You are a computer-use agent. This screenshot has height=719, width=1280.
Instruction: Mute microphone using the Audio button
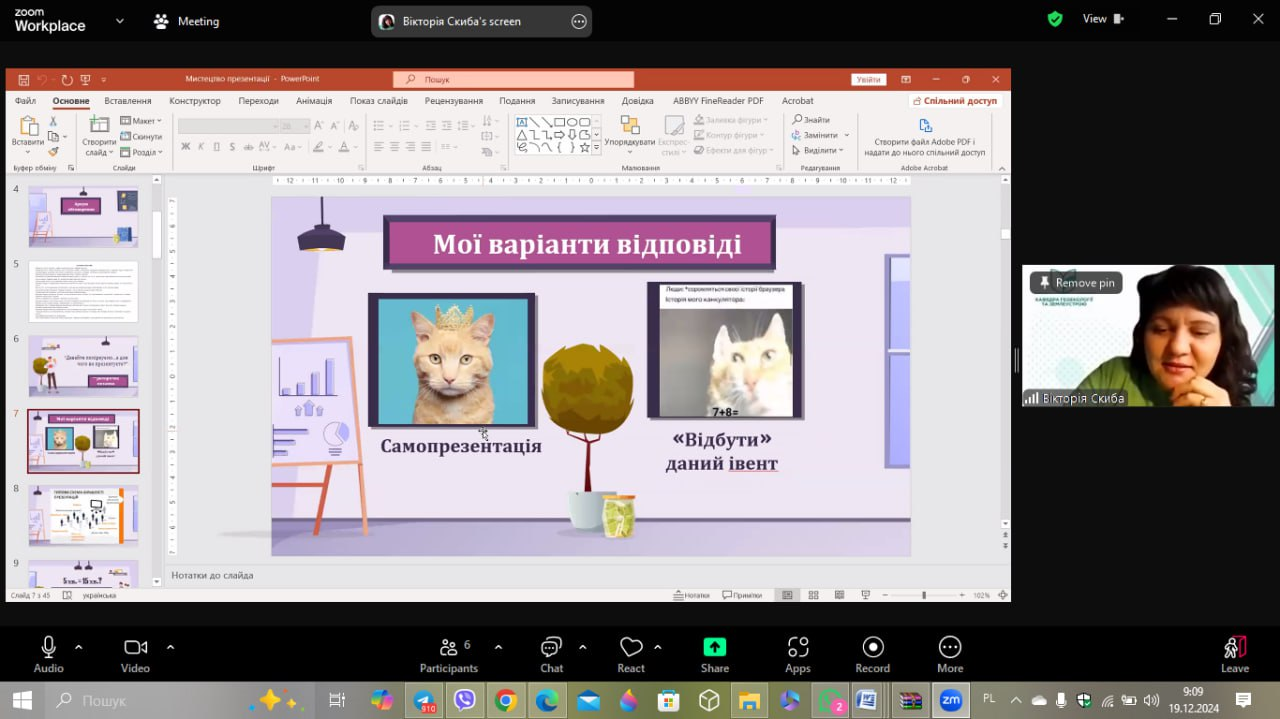(x=48, y=654)
